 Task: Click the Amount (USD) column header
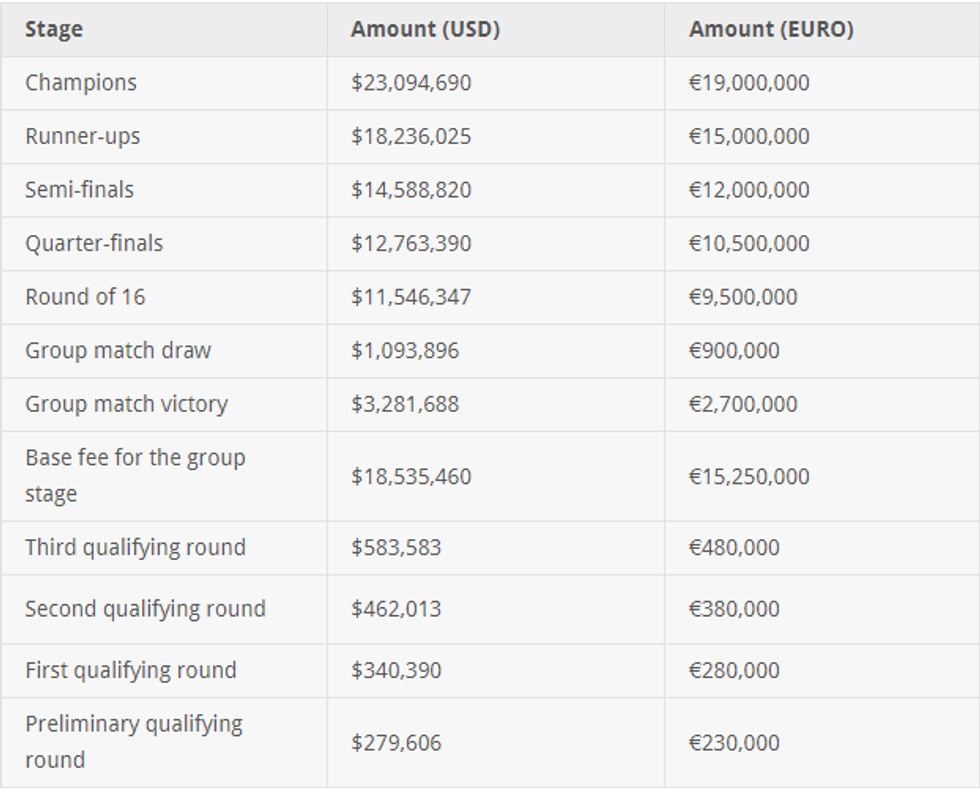click(425, 30)
